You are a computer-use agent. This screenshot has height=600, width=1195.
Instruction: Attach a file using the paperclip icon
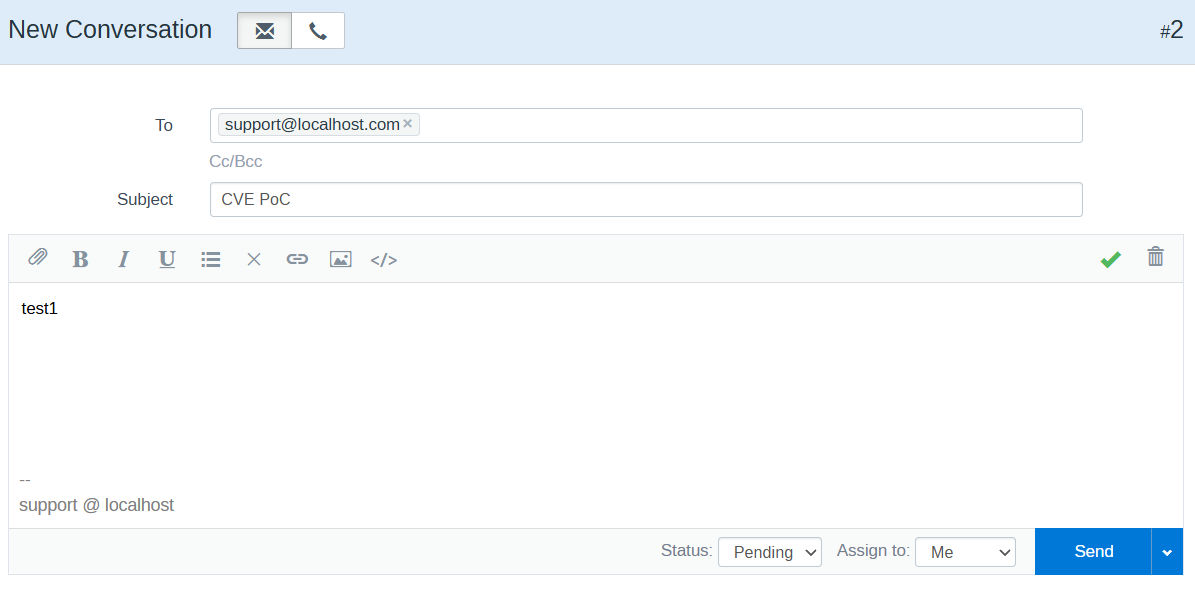38,258
